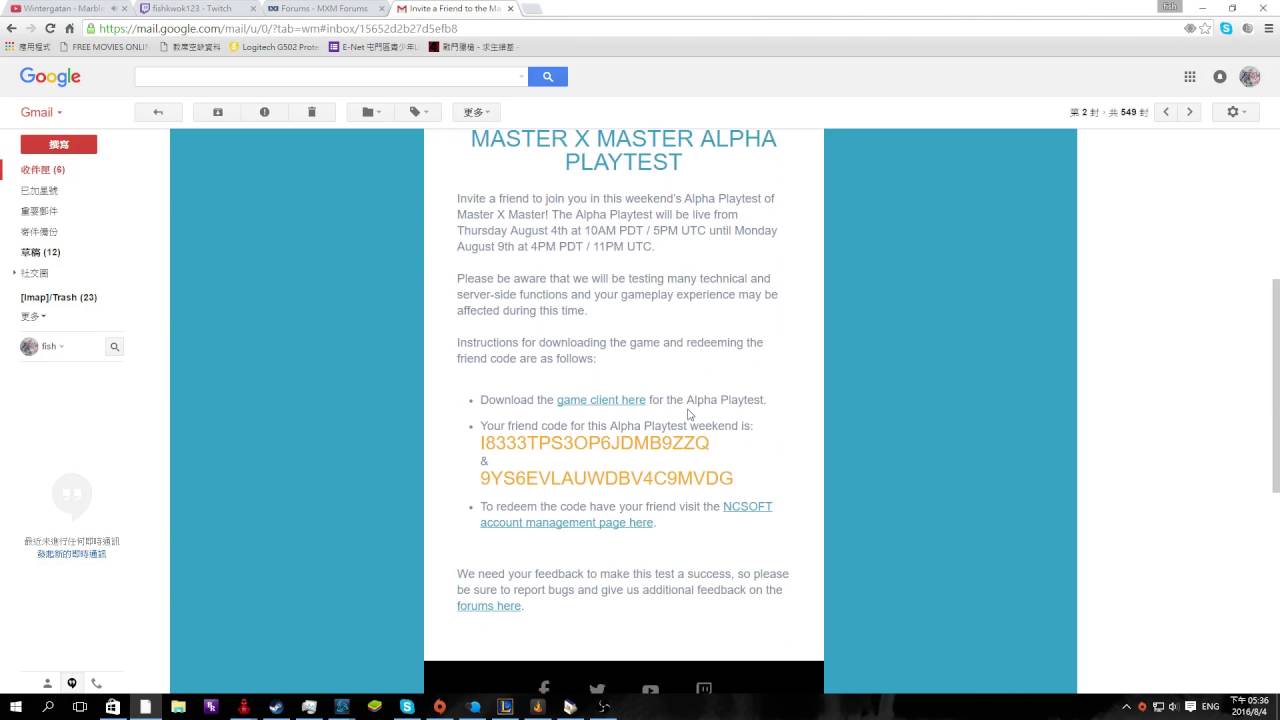Open the account profile avatar

click(x=1250, y=77)
